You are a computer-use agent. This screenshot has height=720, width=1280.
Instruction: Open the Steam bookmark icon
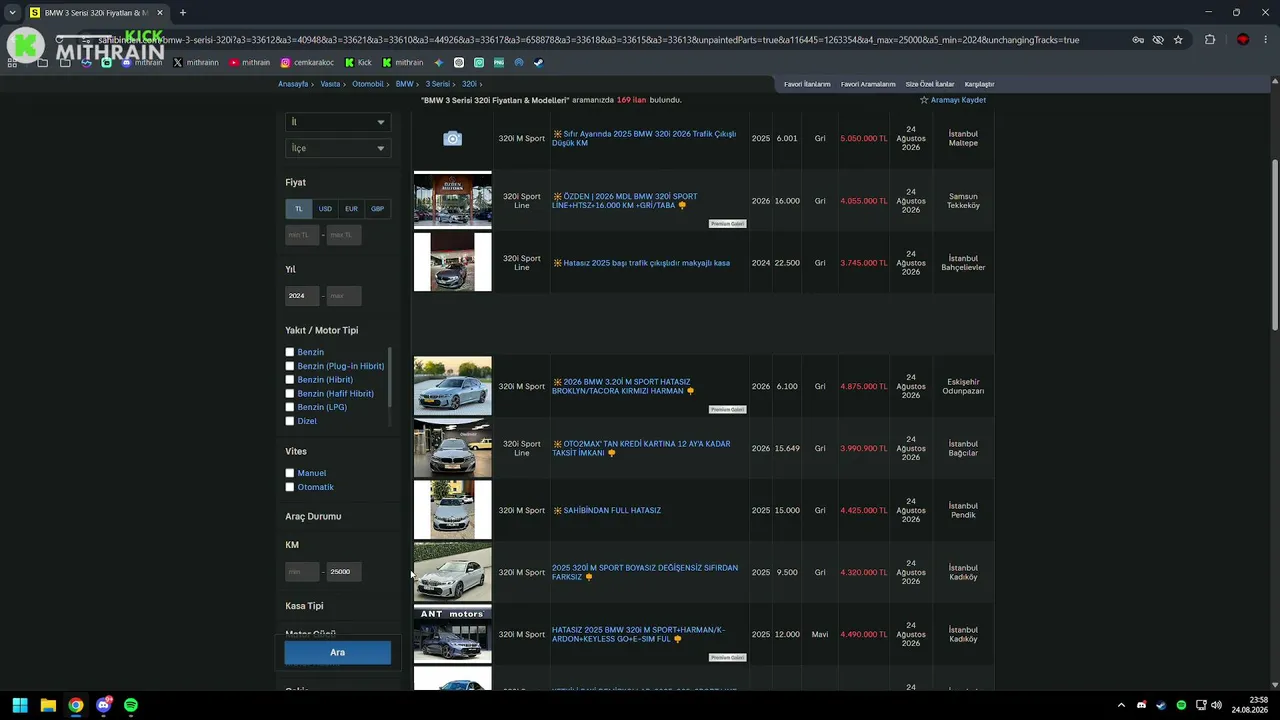pos(538,62)
